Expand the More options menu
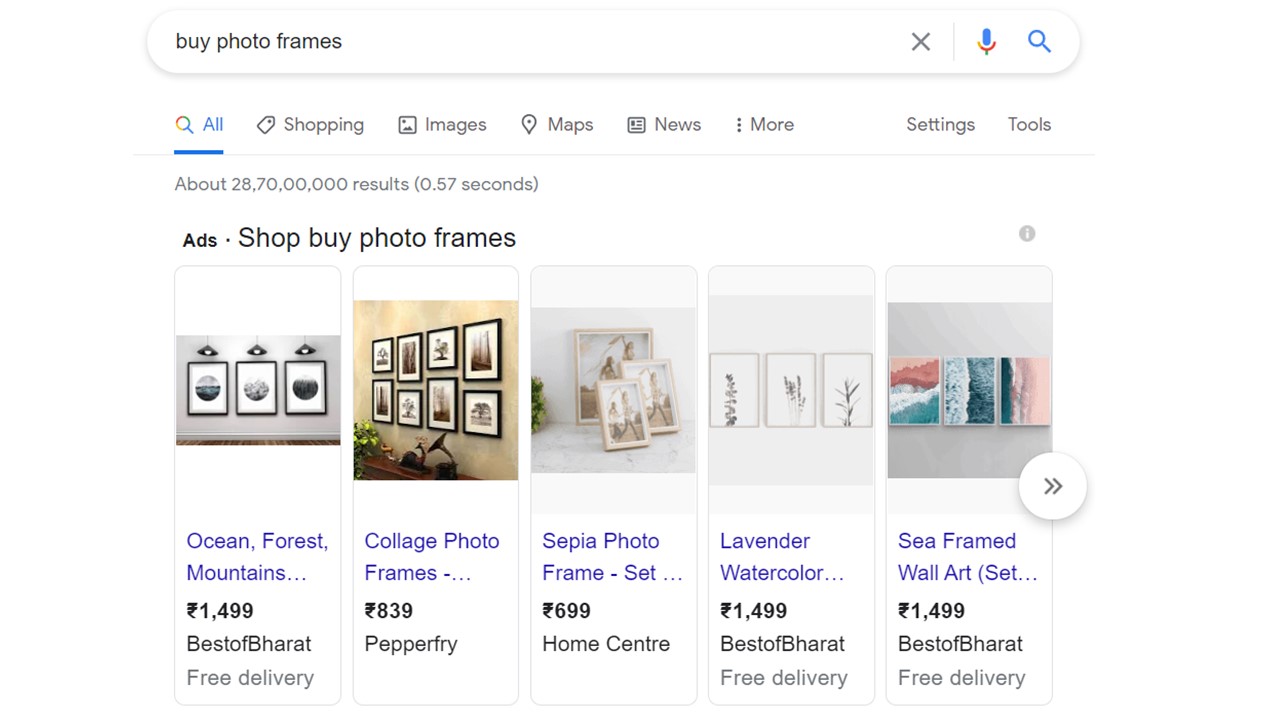This screenshot has height=720, width=1280. (x=764, y=125)
